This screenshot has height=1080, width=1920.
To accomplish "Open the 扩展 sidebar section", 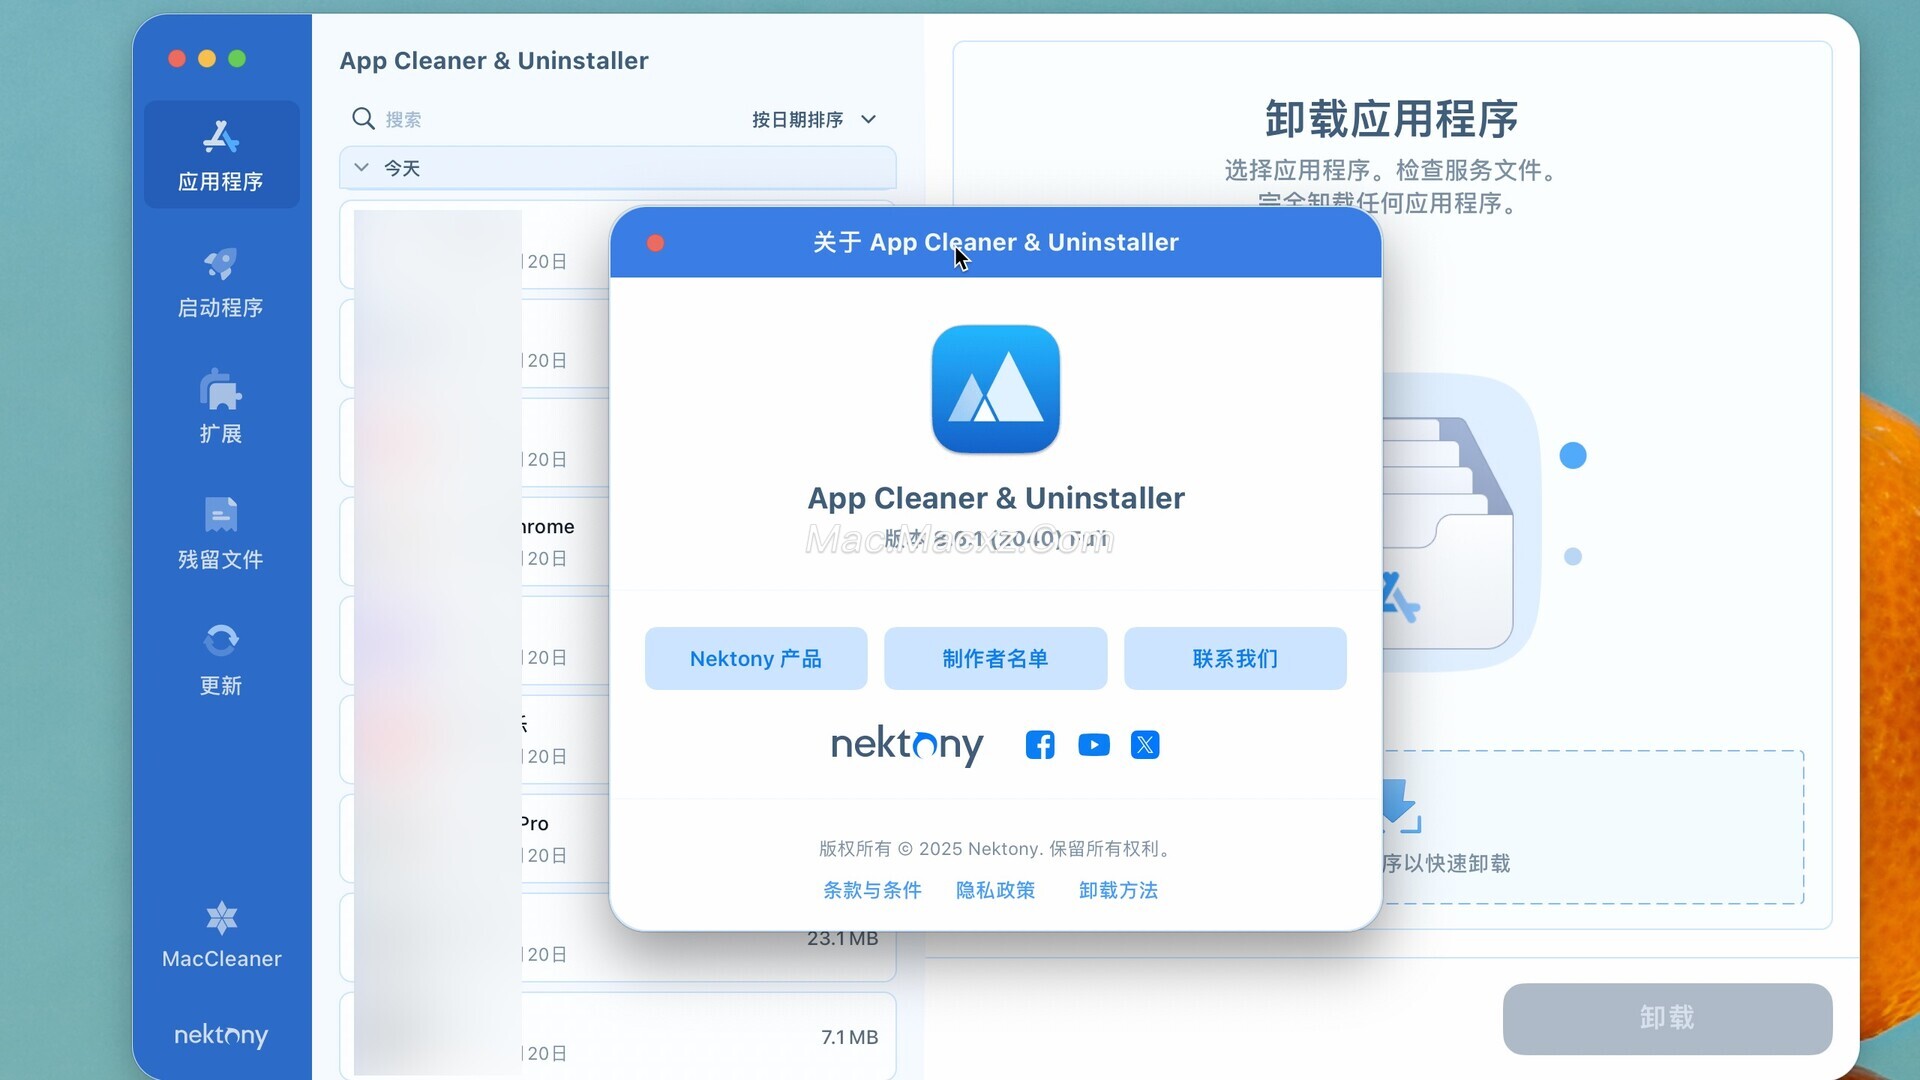I will point(221,407).
